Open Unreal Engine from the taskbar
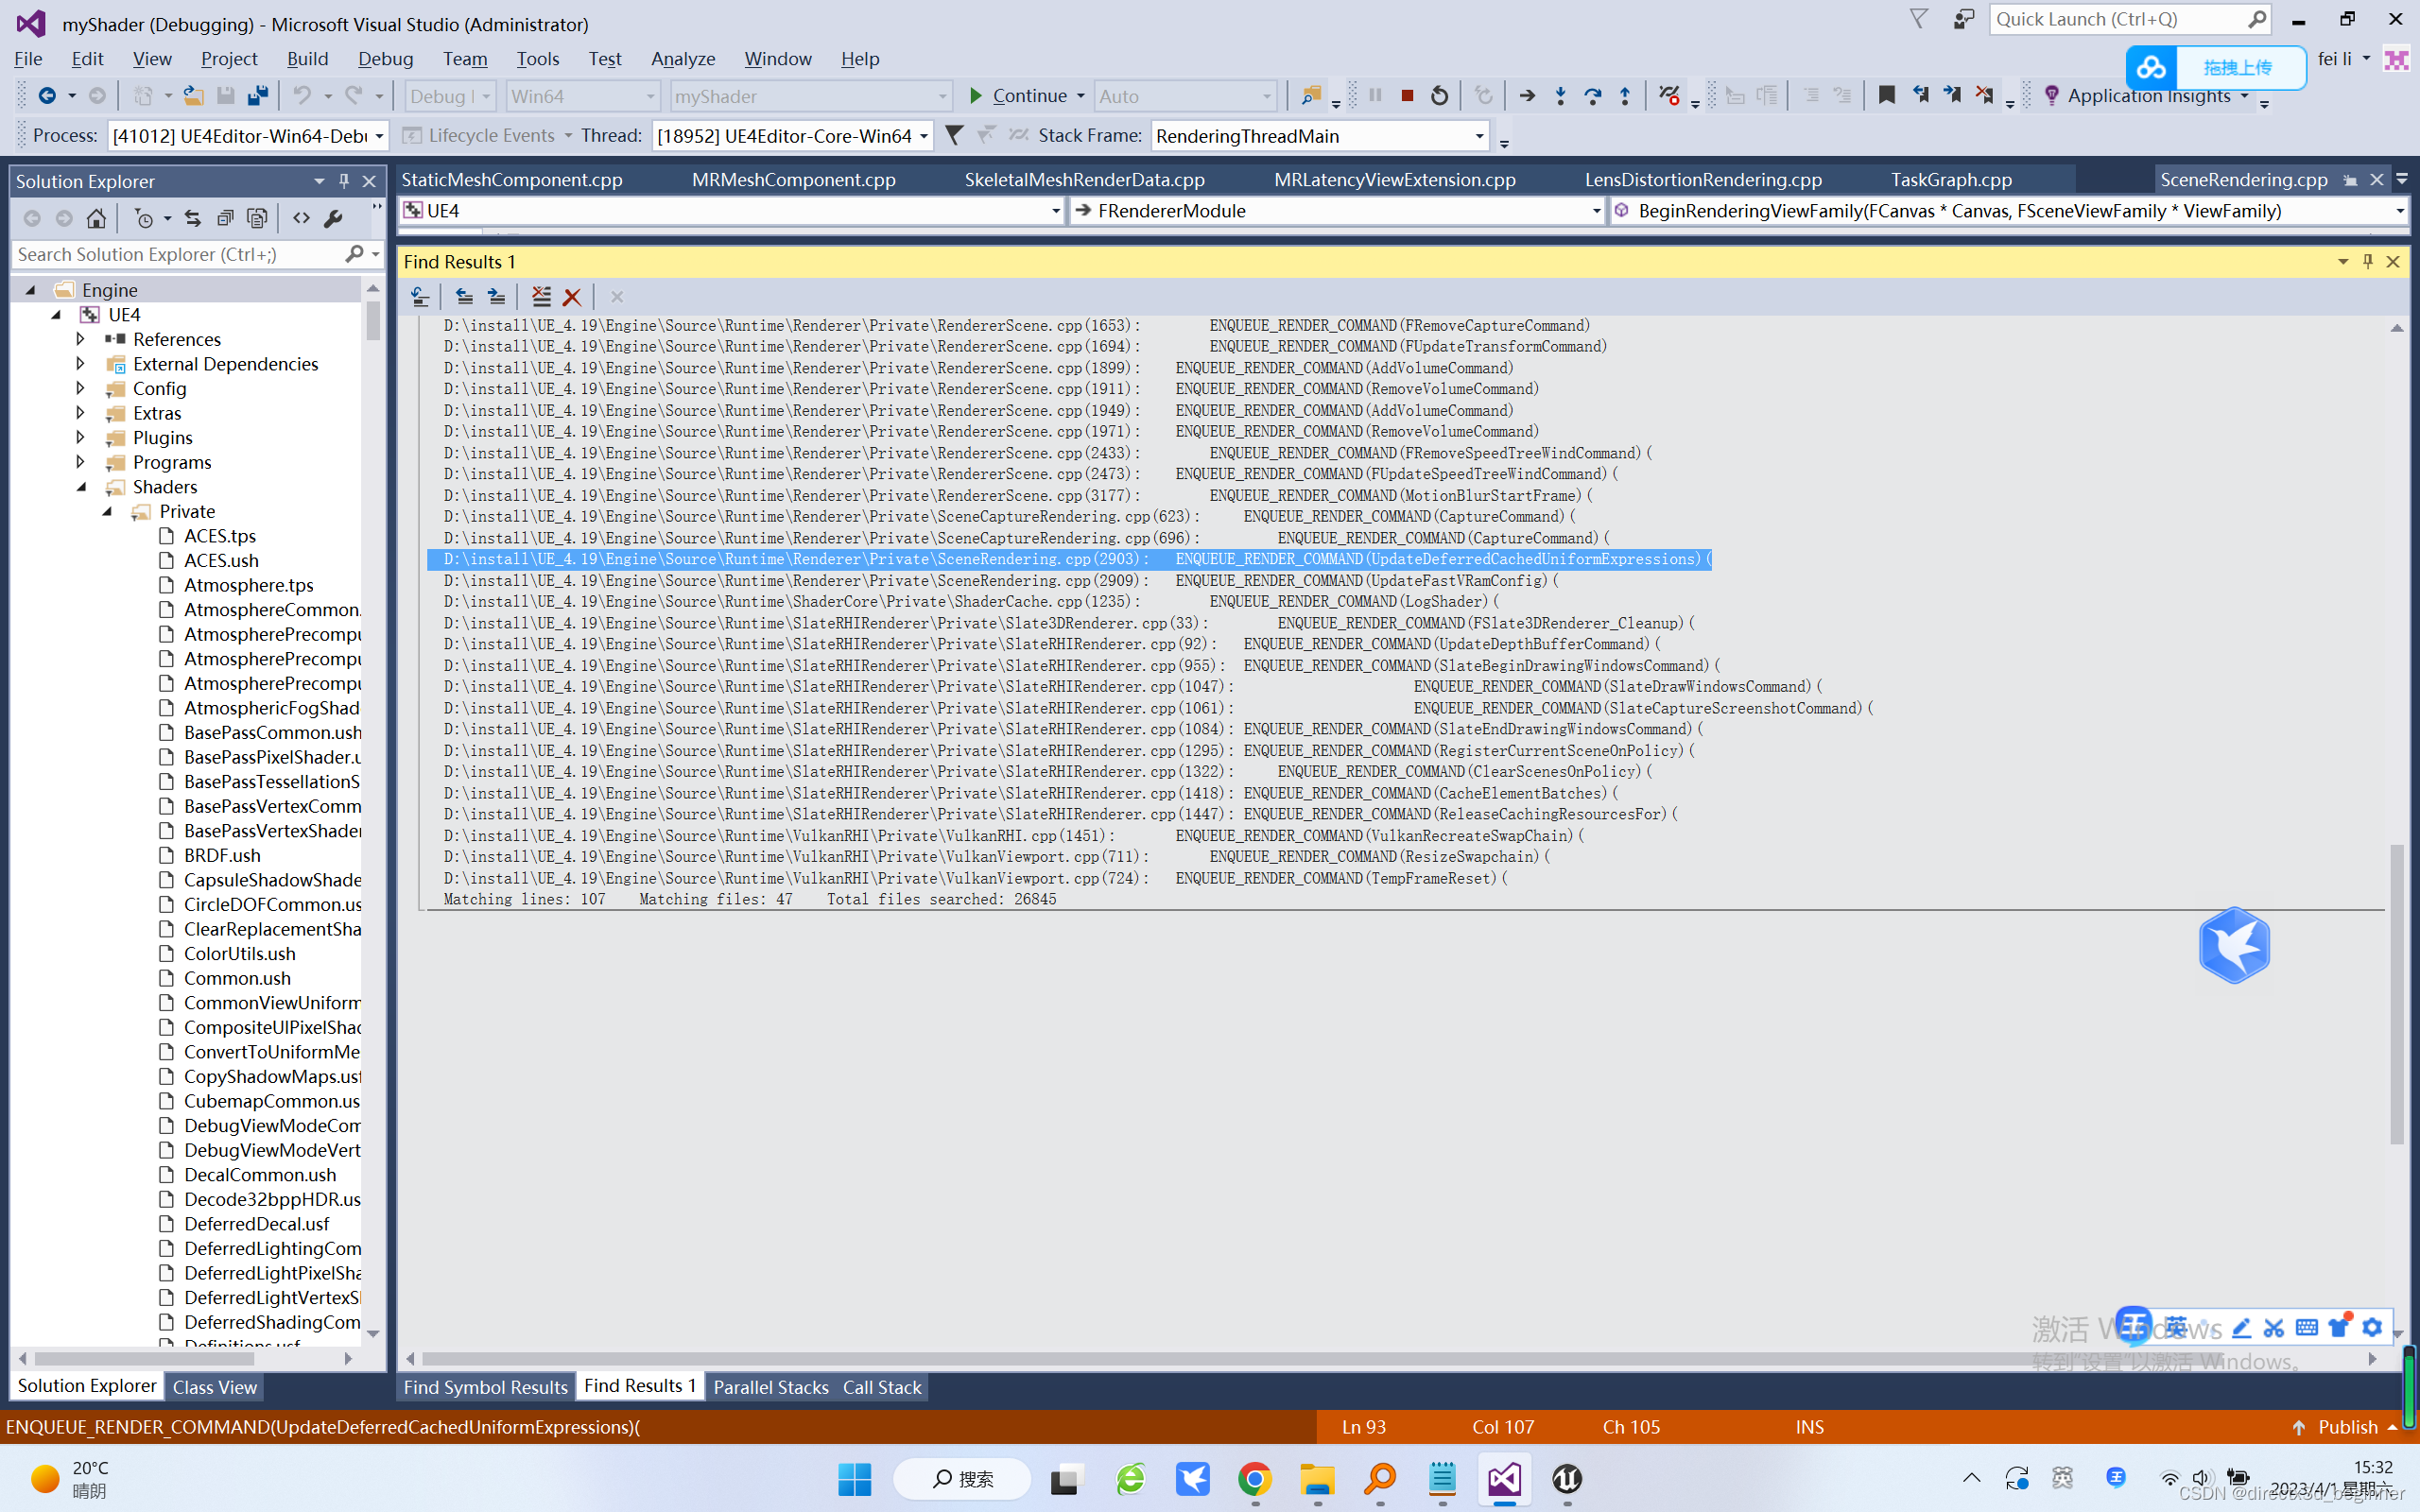The width and height of the screenshot is (2420, 1512). coord(1567,1478)
